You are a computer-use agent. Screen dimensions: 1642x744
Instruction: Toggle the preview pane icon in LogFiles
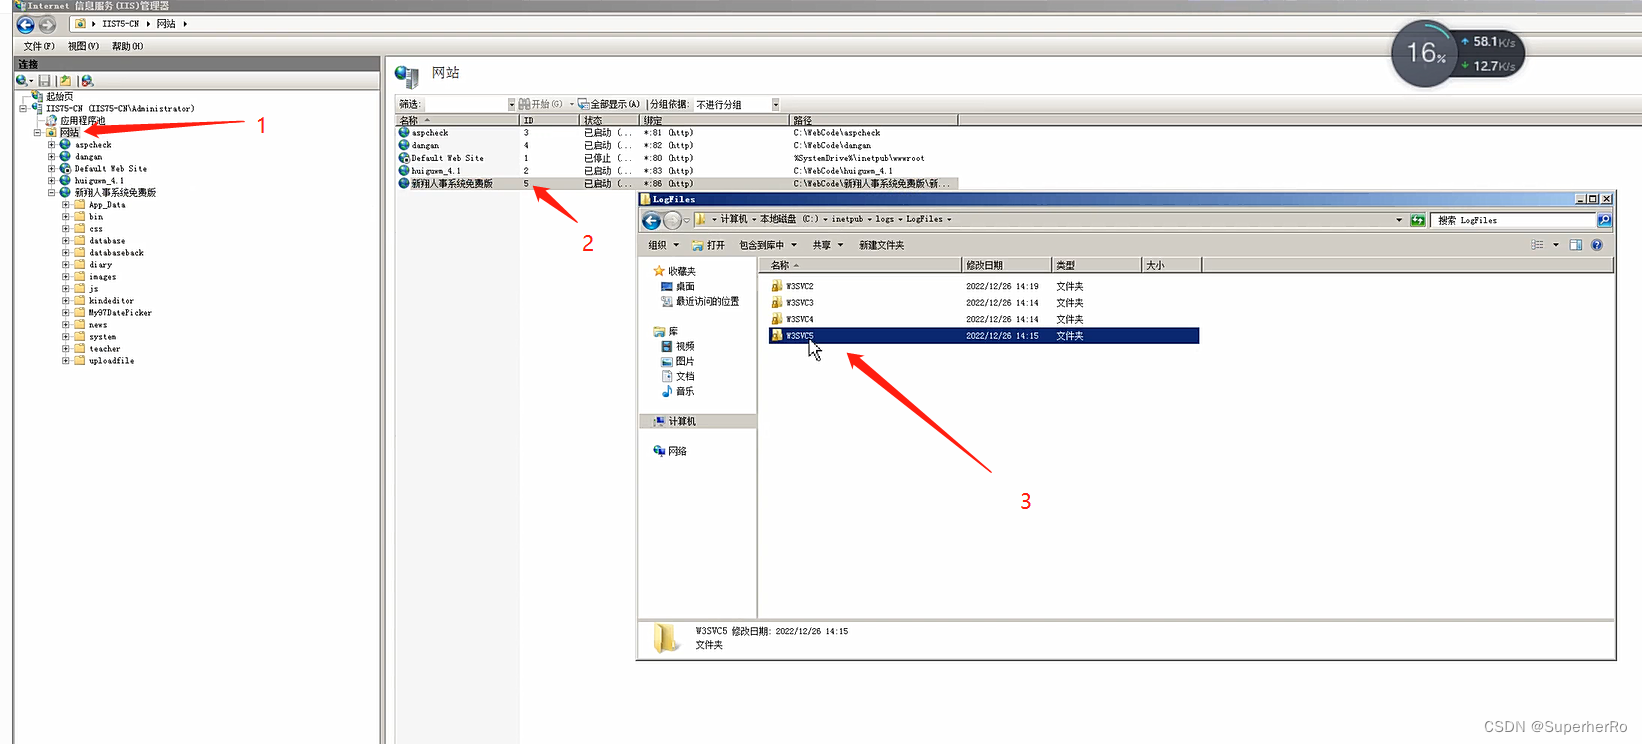click(1576, 245)
